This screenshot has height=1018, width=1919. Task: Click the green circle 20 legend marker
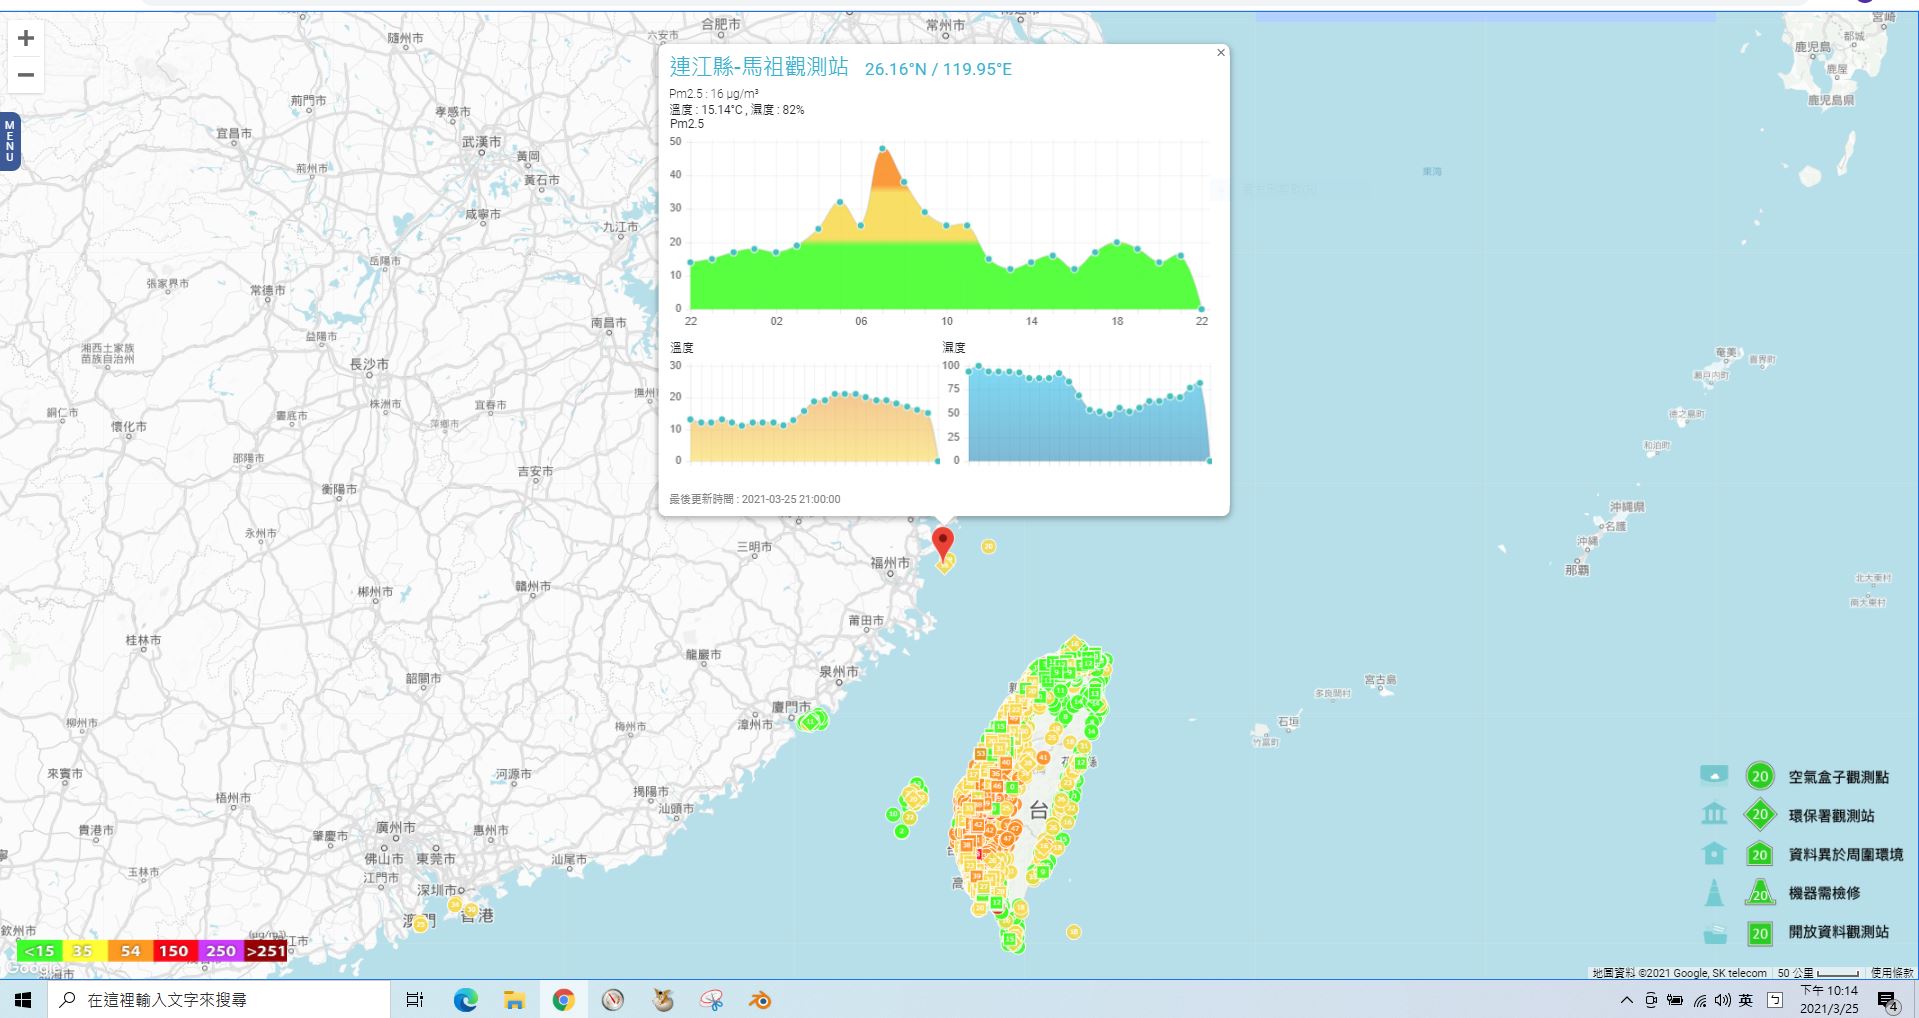1760,776
